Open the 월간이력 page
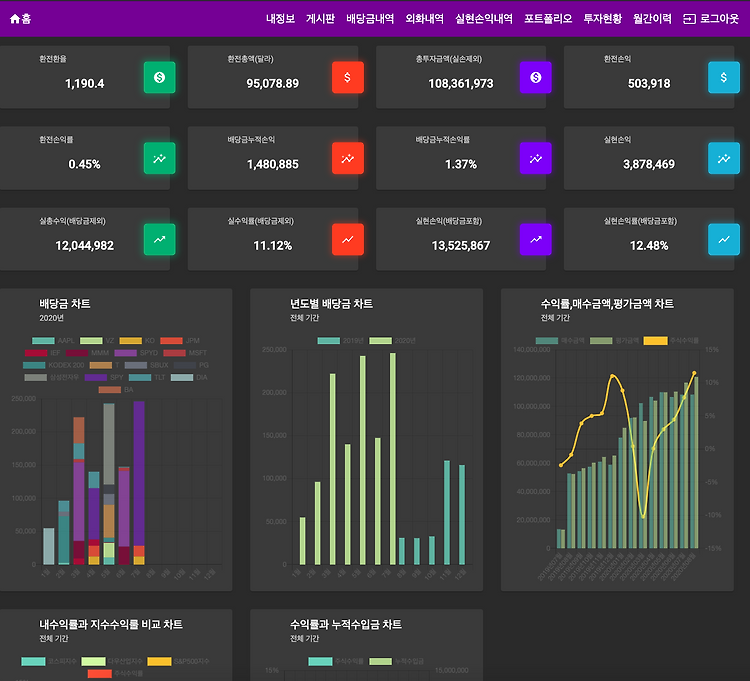This screenshot has width=750, height=681. [x=652, y=19]
